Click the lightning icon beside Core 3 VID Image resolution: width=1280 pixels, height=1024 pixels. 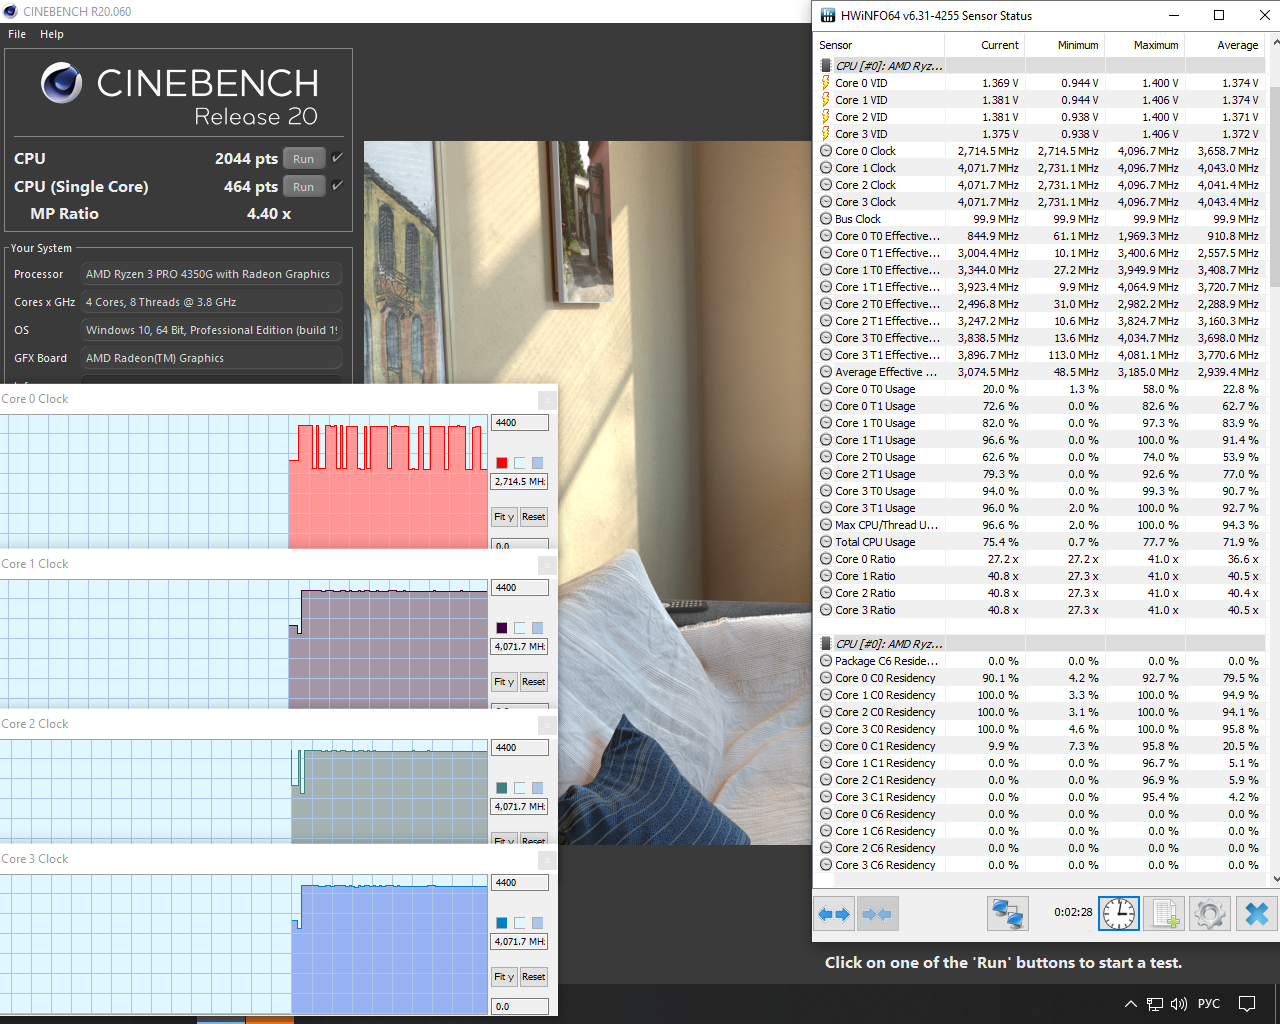coord(826,134)
